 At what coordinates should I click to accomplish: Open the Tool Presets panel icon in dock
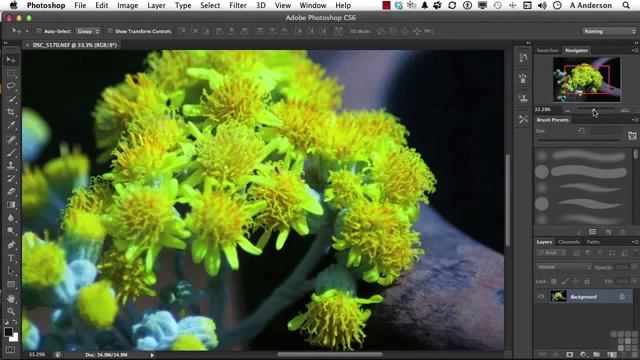[x=523, y=119]
